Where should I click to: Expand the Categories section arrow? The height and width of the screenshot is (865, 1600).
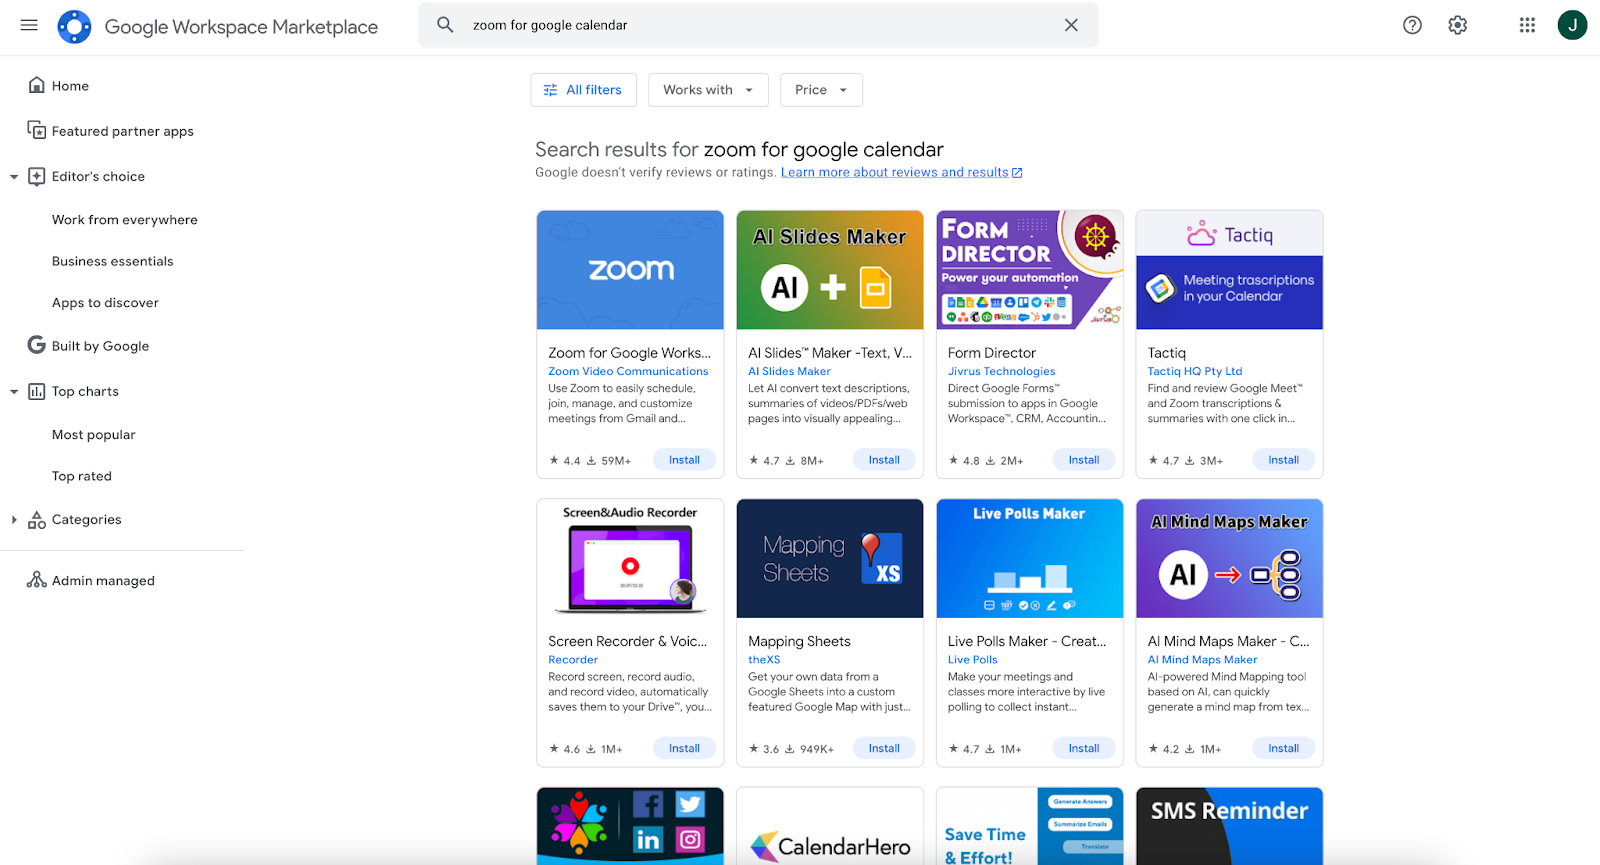pyautogui.click(x=14, y=520)
